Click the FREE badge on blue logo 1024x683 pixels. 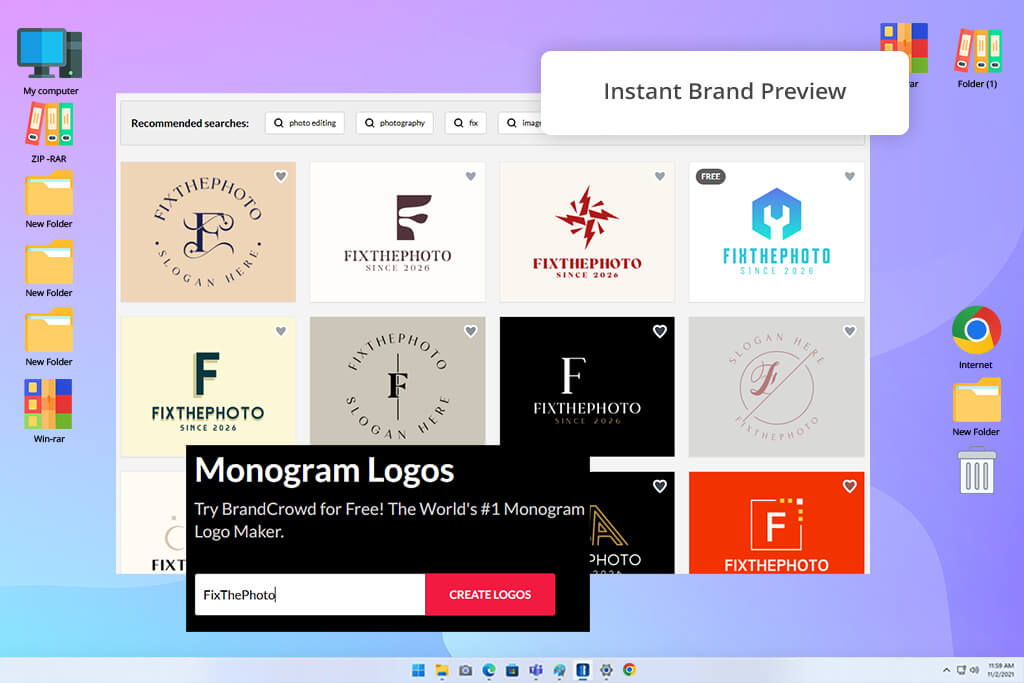tap(711, 176)
